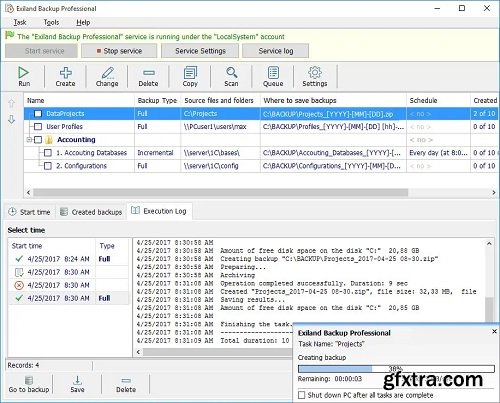Move task up with arrow
Image resolution: width=500 pixels, height=403 pixels.
click(11, 103)
